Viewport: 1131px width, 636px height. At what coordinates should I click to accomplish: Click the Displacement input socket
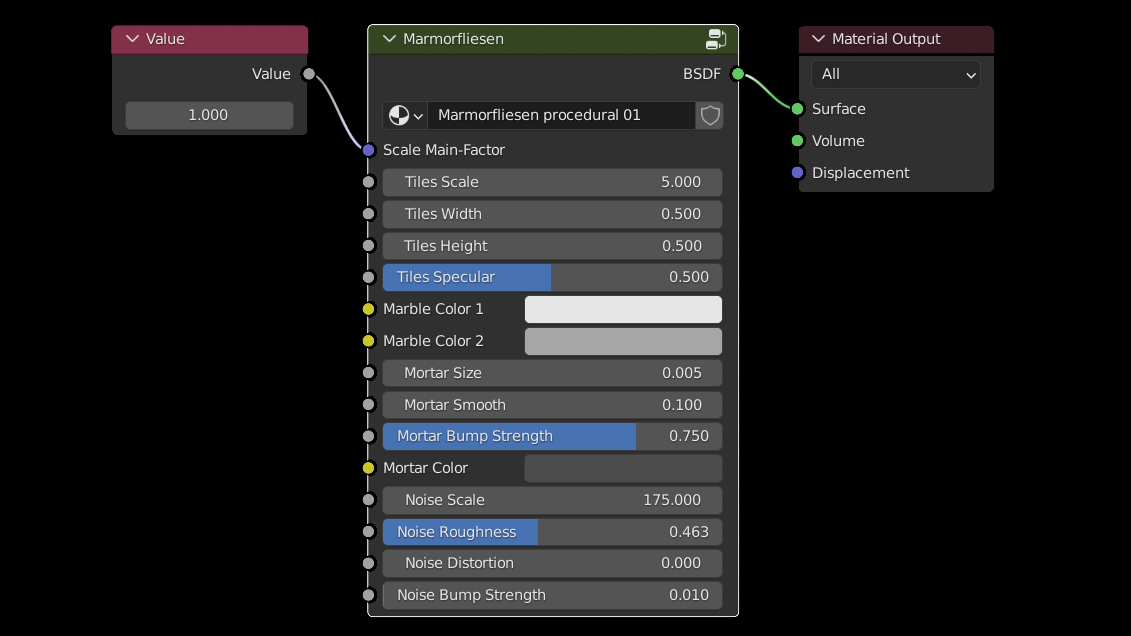[x=797, y=173]
